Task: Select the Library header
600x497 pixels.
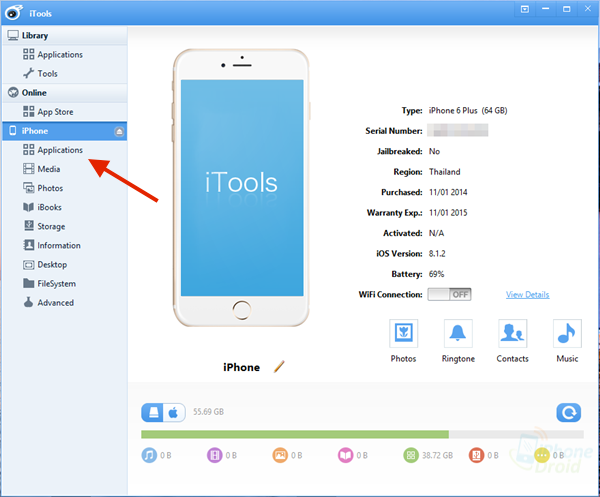Action: click(x=65, y=36)
